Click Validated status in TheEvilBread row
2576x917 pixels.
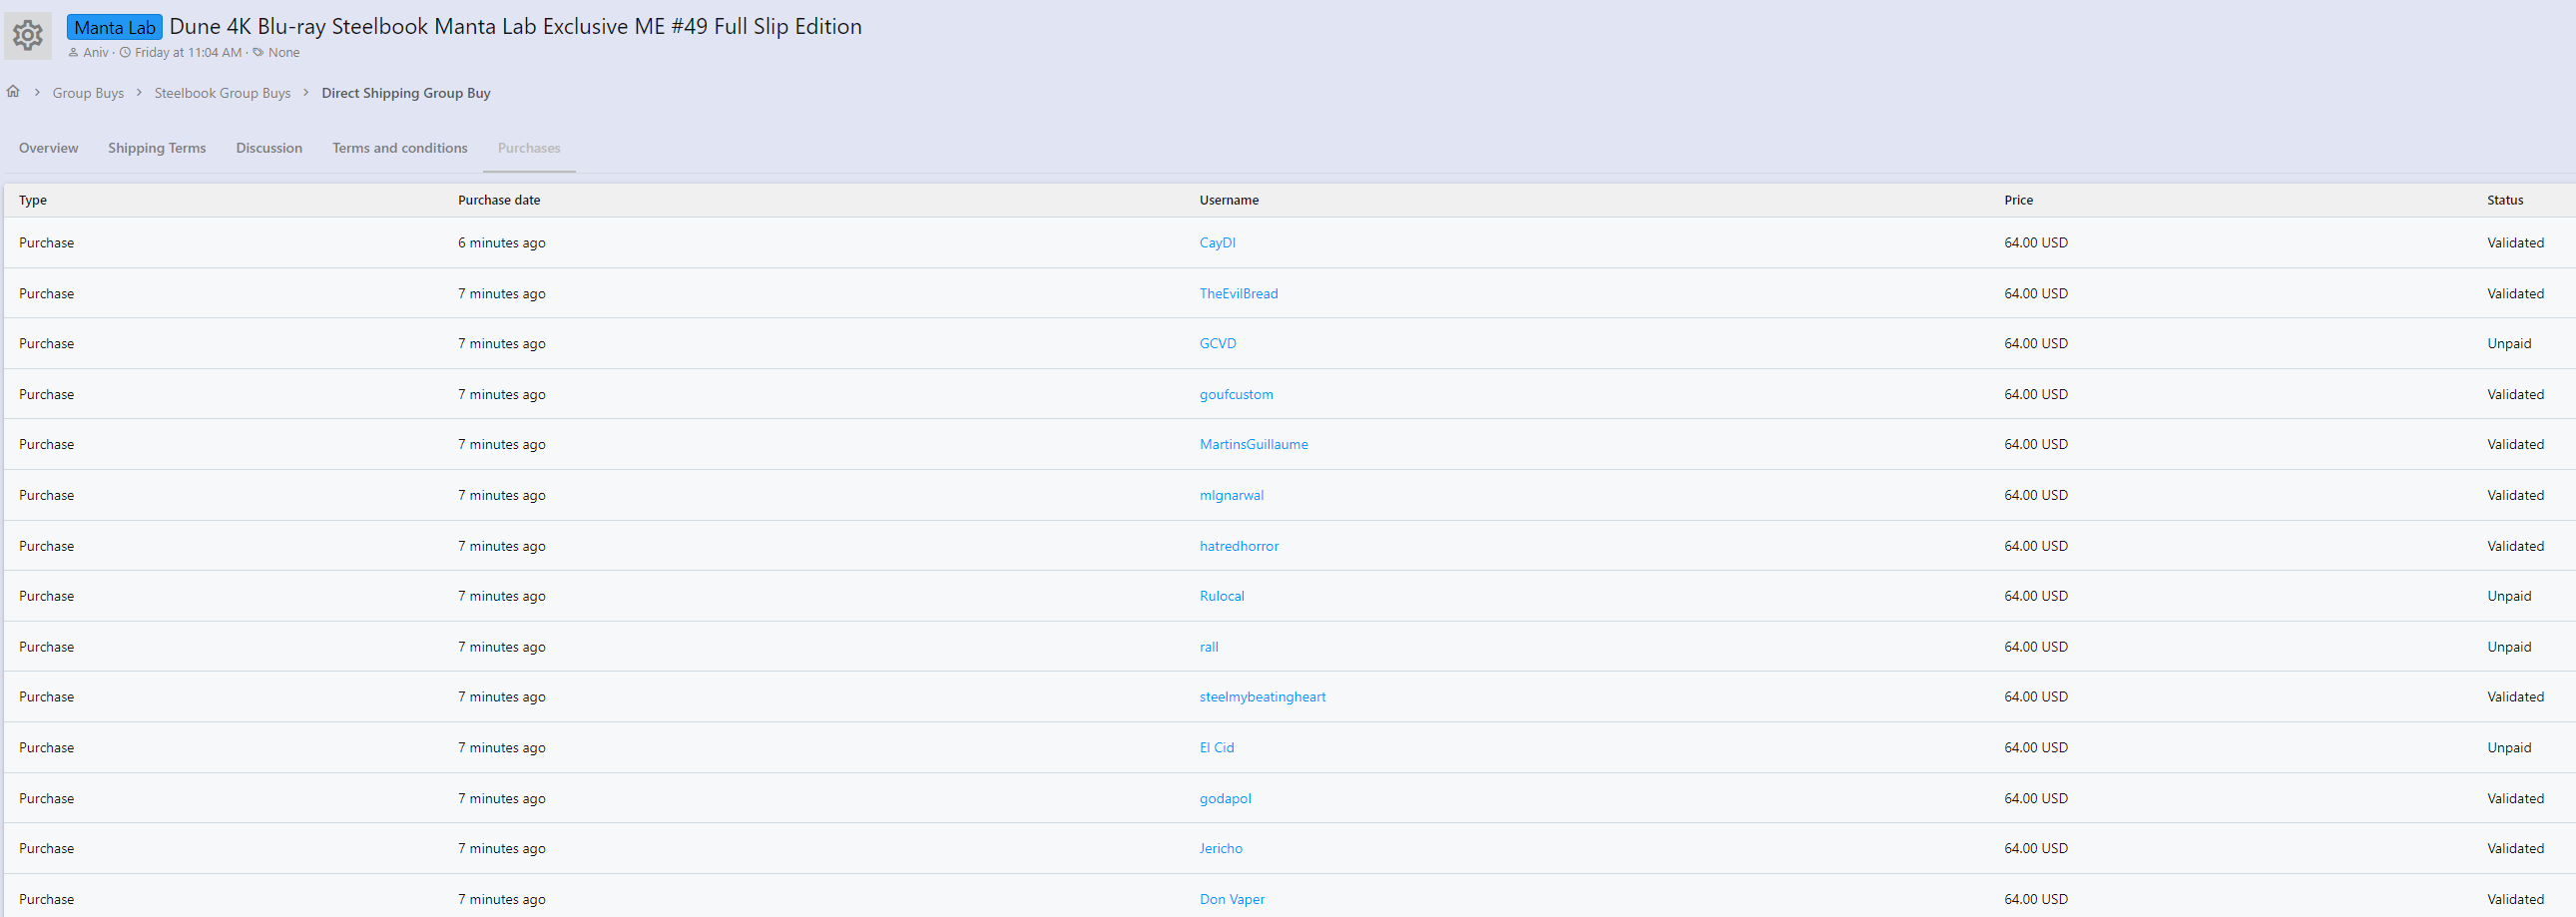point(2515,294)
